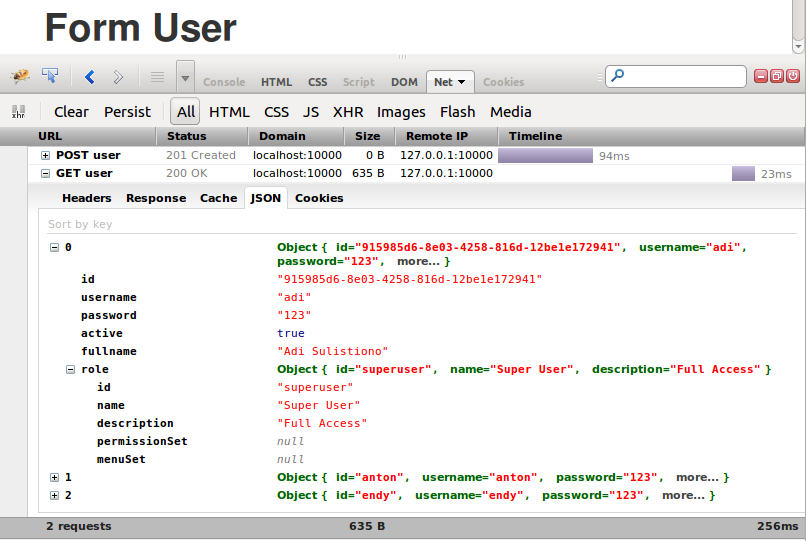Toggle the Persist option
Viewport: 806px width, 541px height.
click(127, 112)
